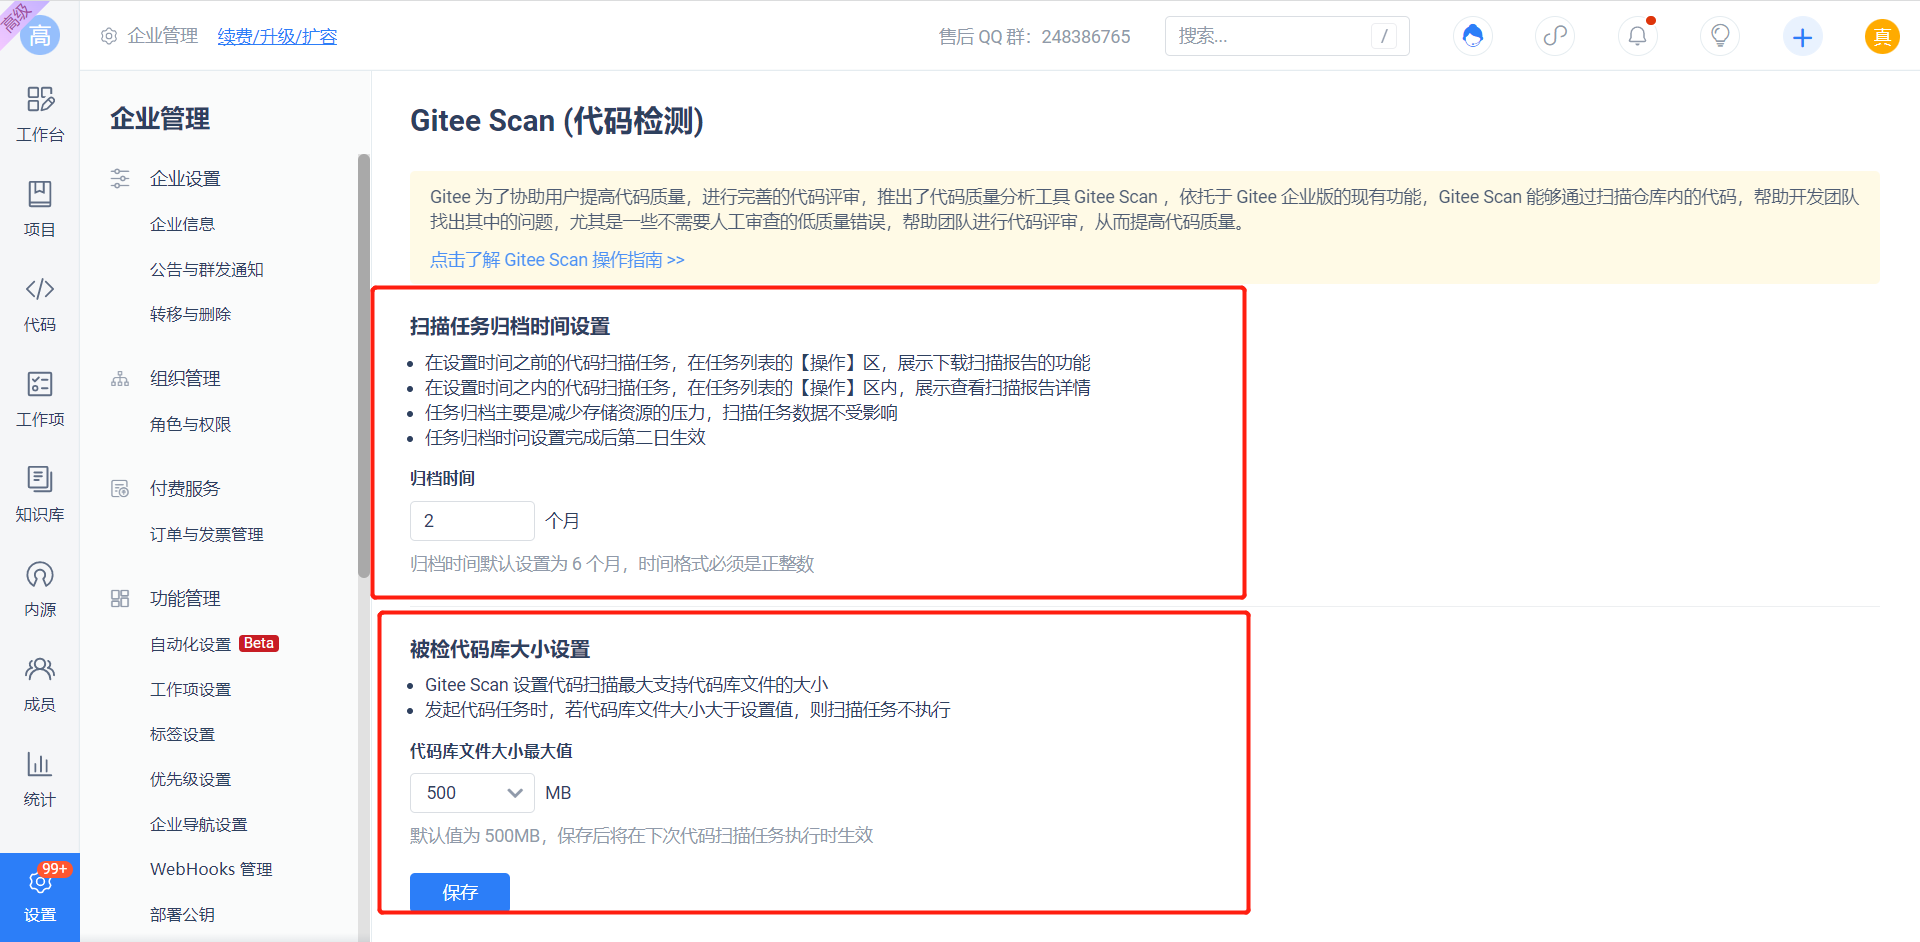Select 部署公钥 in sidebar
This screenshot has width=1920, height=942.
point(183,914)
